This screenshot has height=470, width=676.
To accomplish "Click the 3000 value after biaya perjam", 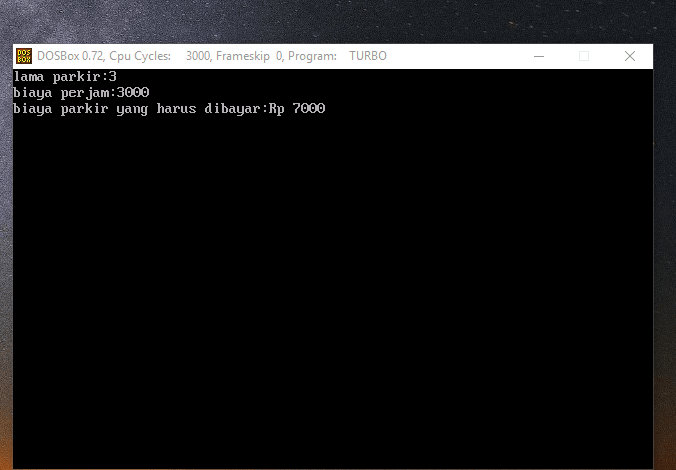I will (x=133, y=92).
